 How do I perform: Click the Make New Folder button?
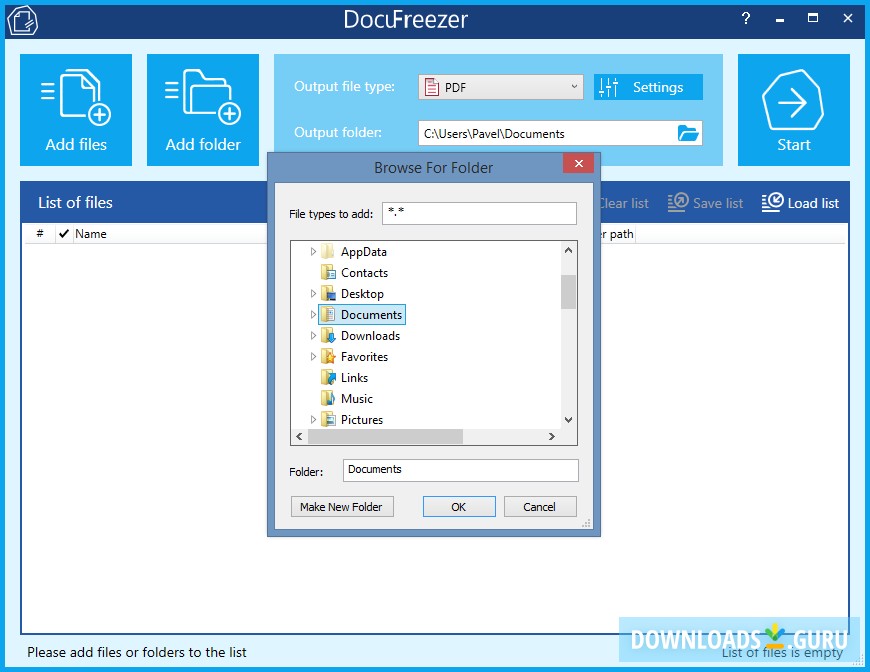[x=342, y=507]
